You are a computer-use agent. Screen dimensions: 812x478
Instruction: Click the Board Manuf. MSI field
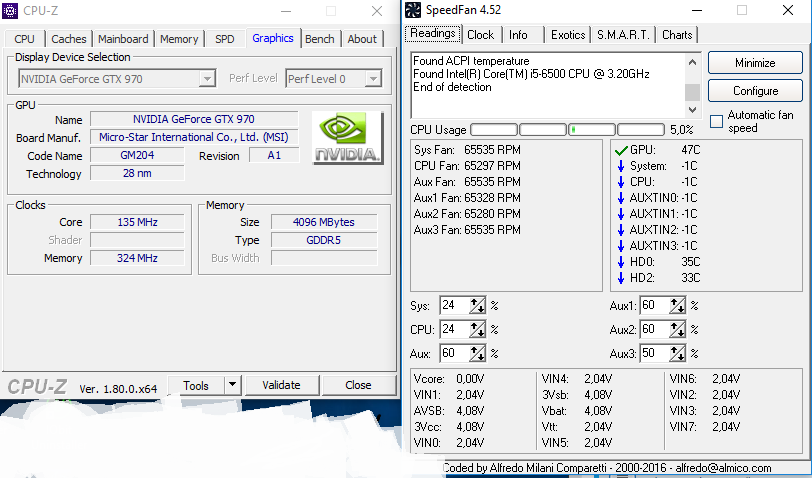pyautogui.click(x=194, y=137)
